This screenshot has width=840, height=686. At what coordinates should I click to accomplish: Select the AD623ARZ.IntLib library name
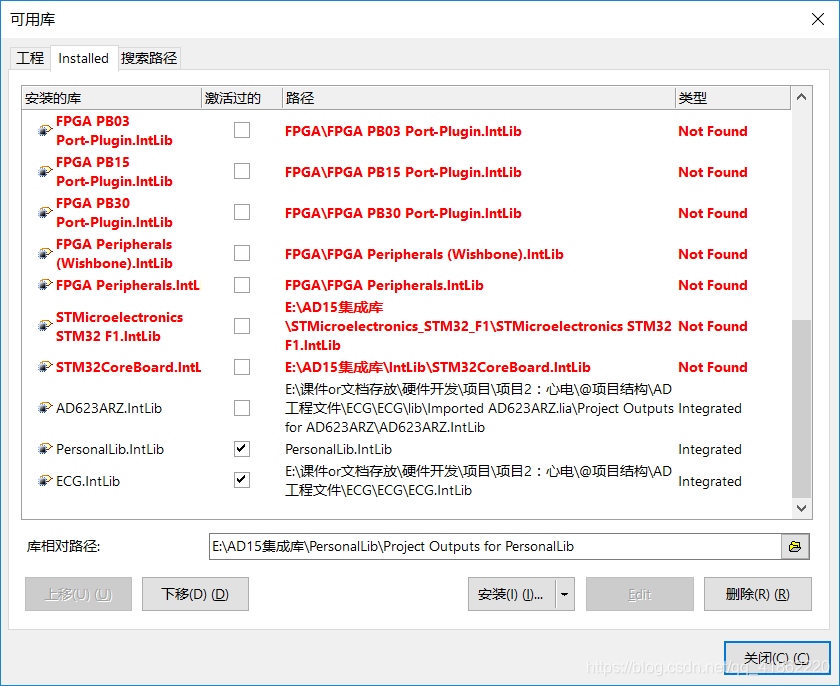click(109, 409)
